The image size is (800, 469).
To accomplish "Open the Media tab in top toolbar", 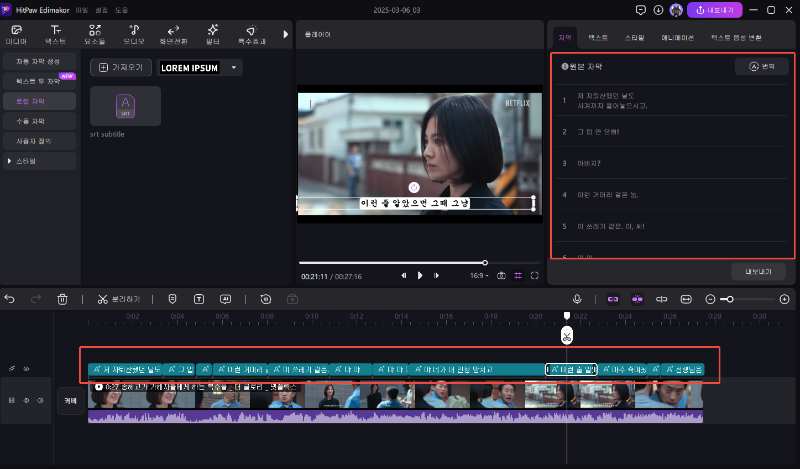I will point(16,35).
